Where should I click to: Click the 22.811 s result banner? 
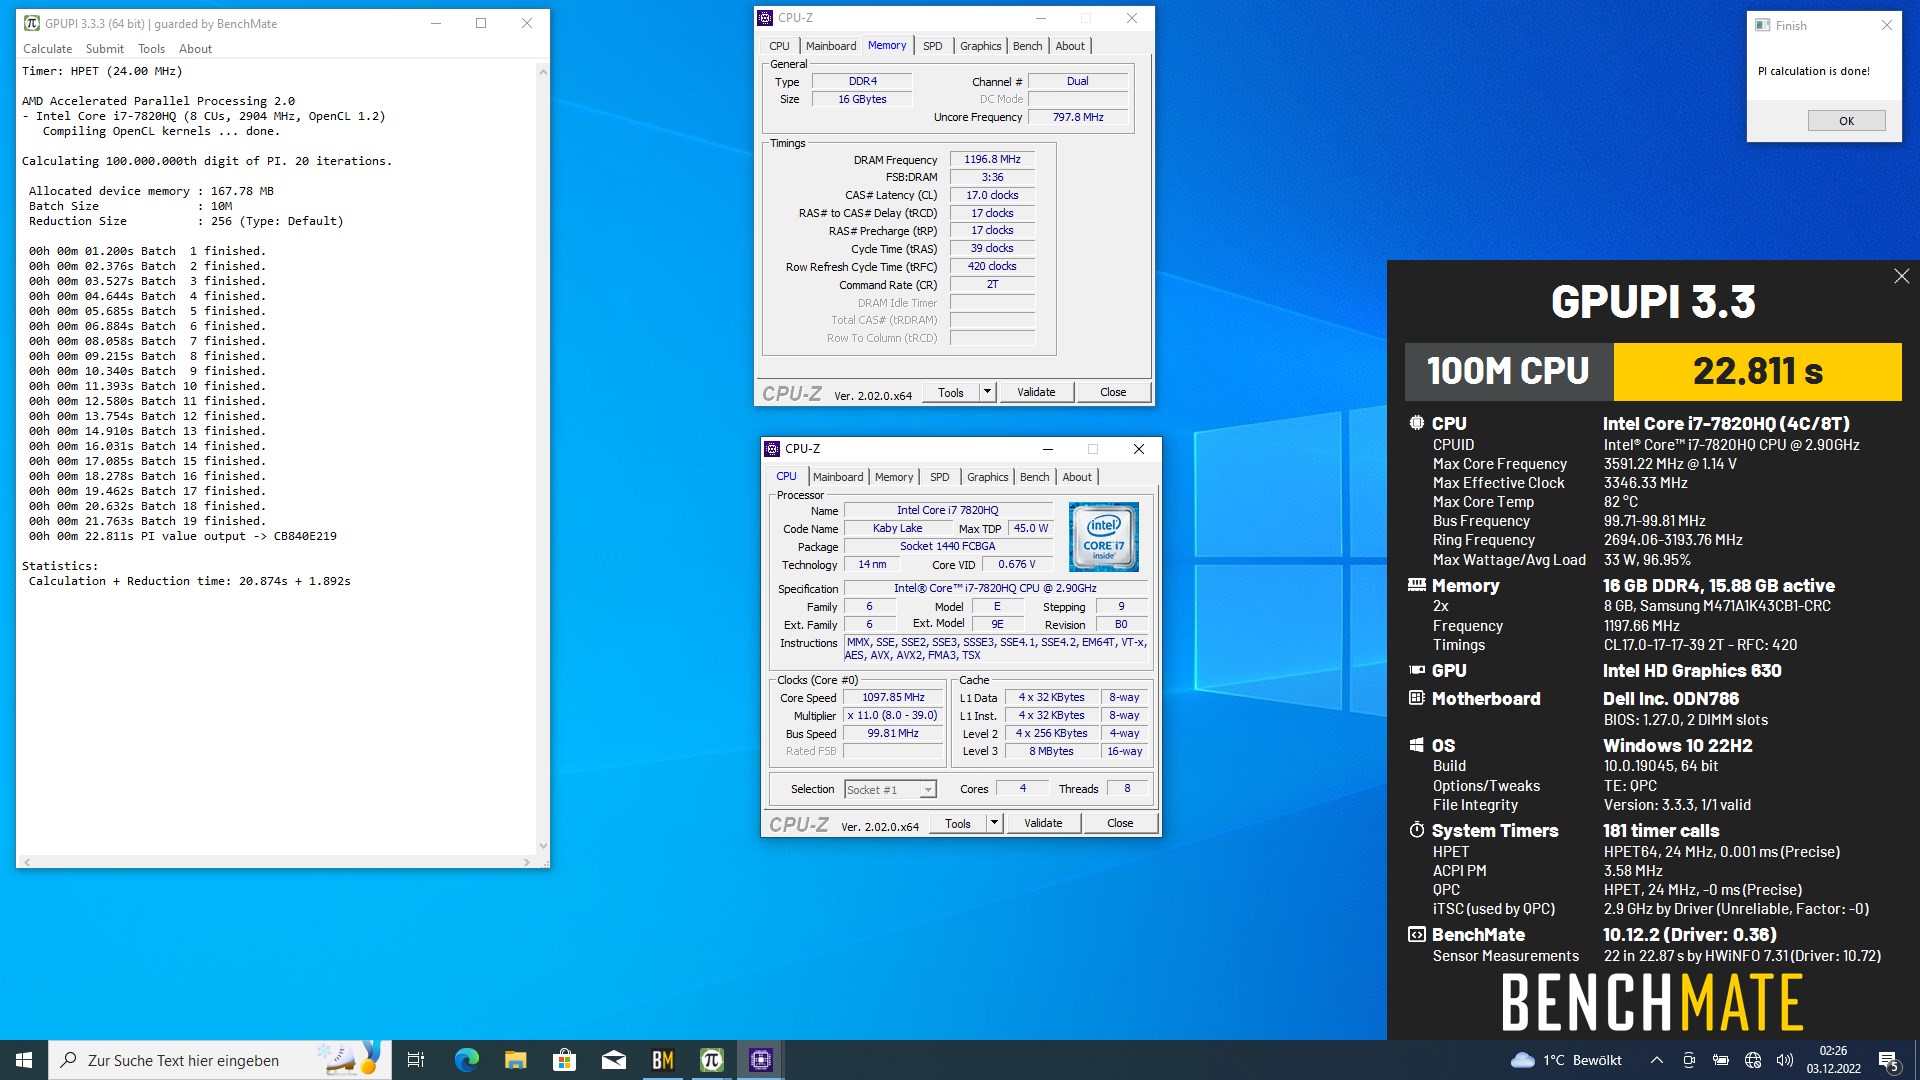coord(1757,371)
